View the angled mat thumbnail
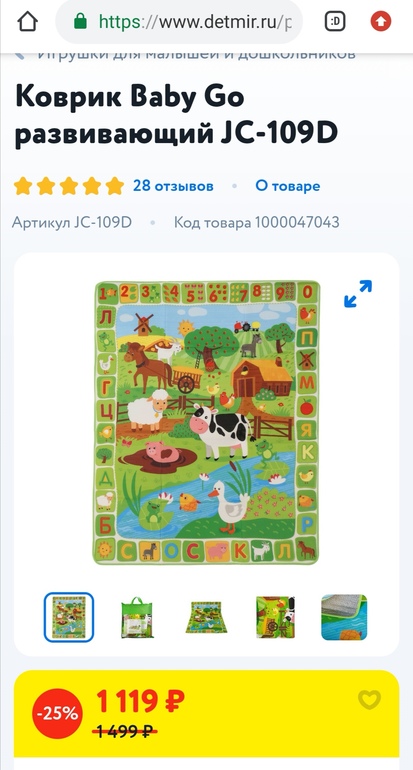Screen dimensions: 413x770 tap(206, 617)
